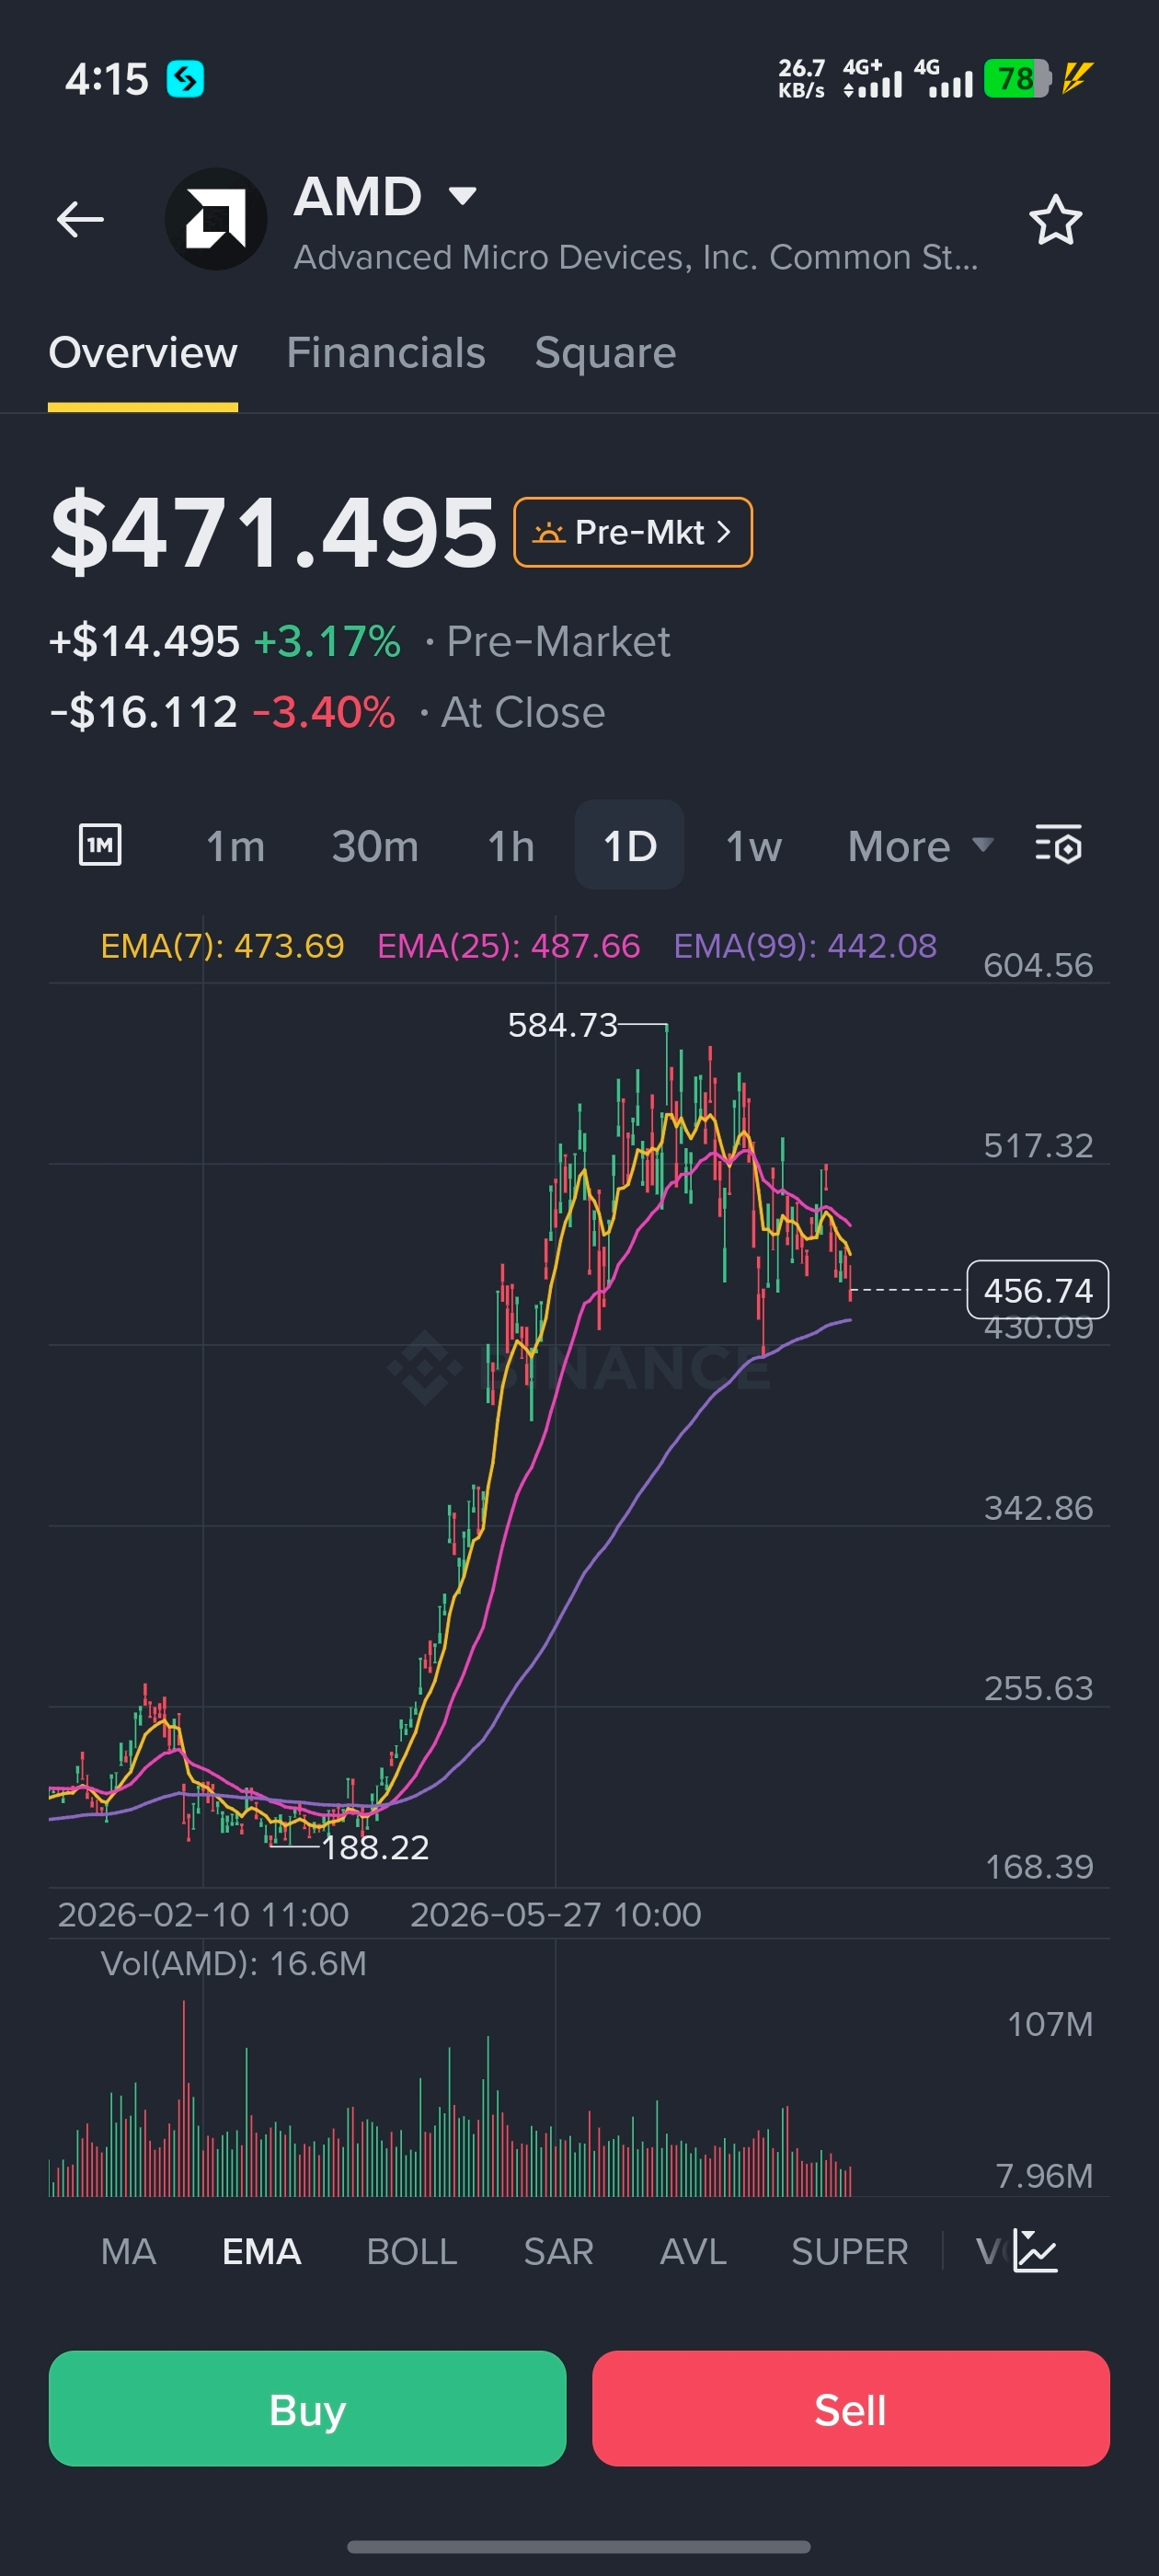Select the 1w timeframe
The height and width of the screenshot is (2576, 1159).
753,846
